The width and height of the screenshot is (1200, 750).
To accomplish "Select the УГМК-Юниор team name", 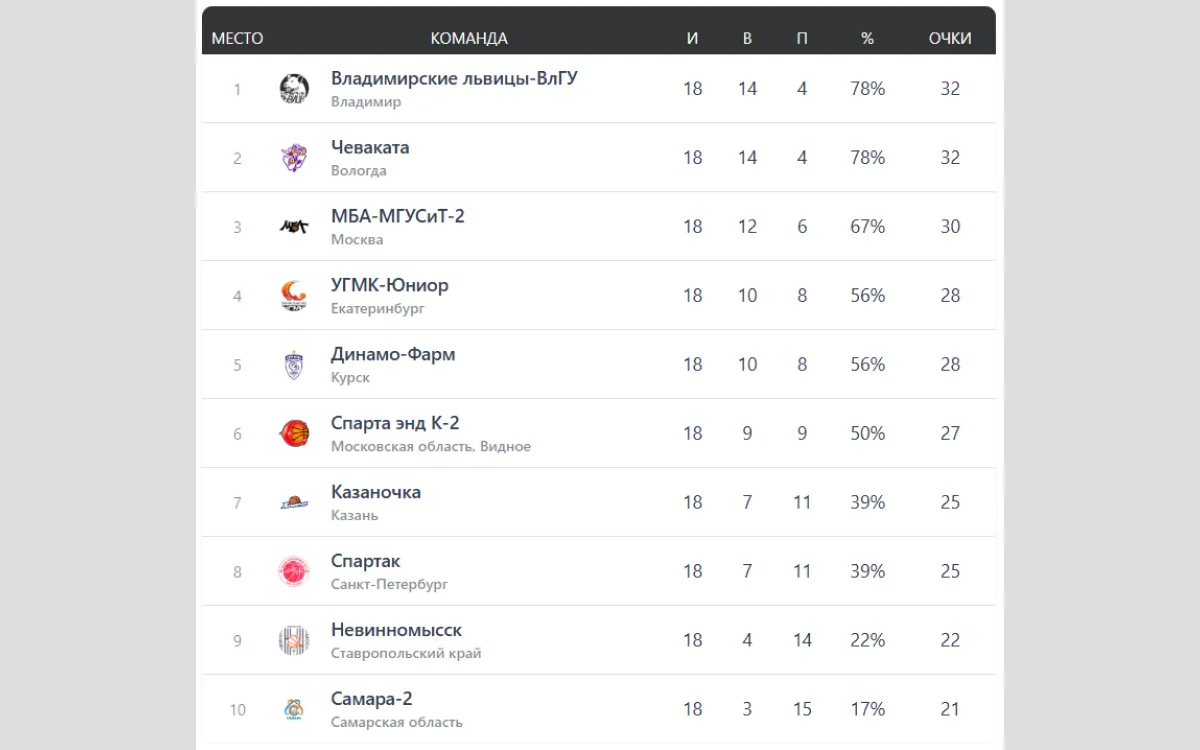I will [390, 286].
